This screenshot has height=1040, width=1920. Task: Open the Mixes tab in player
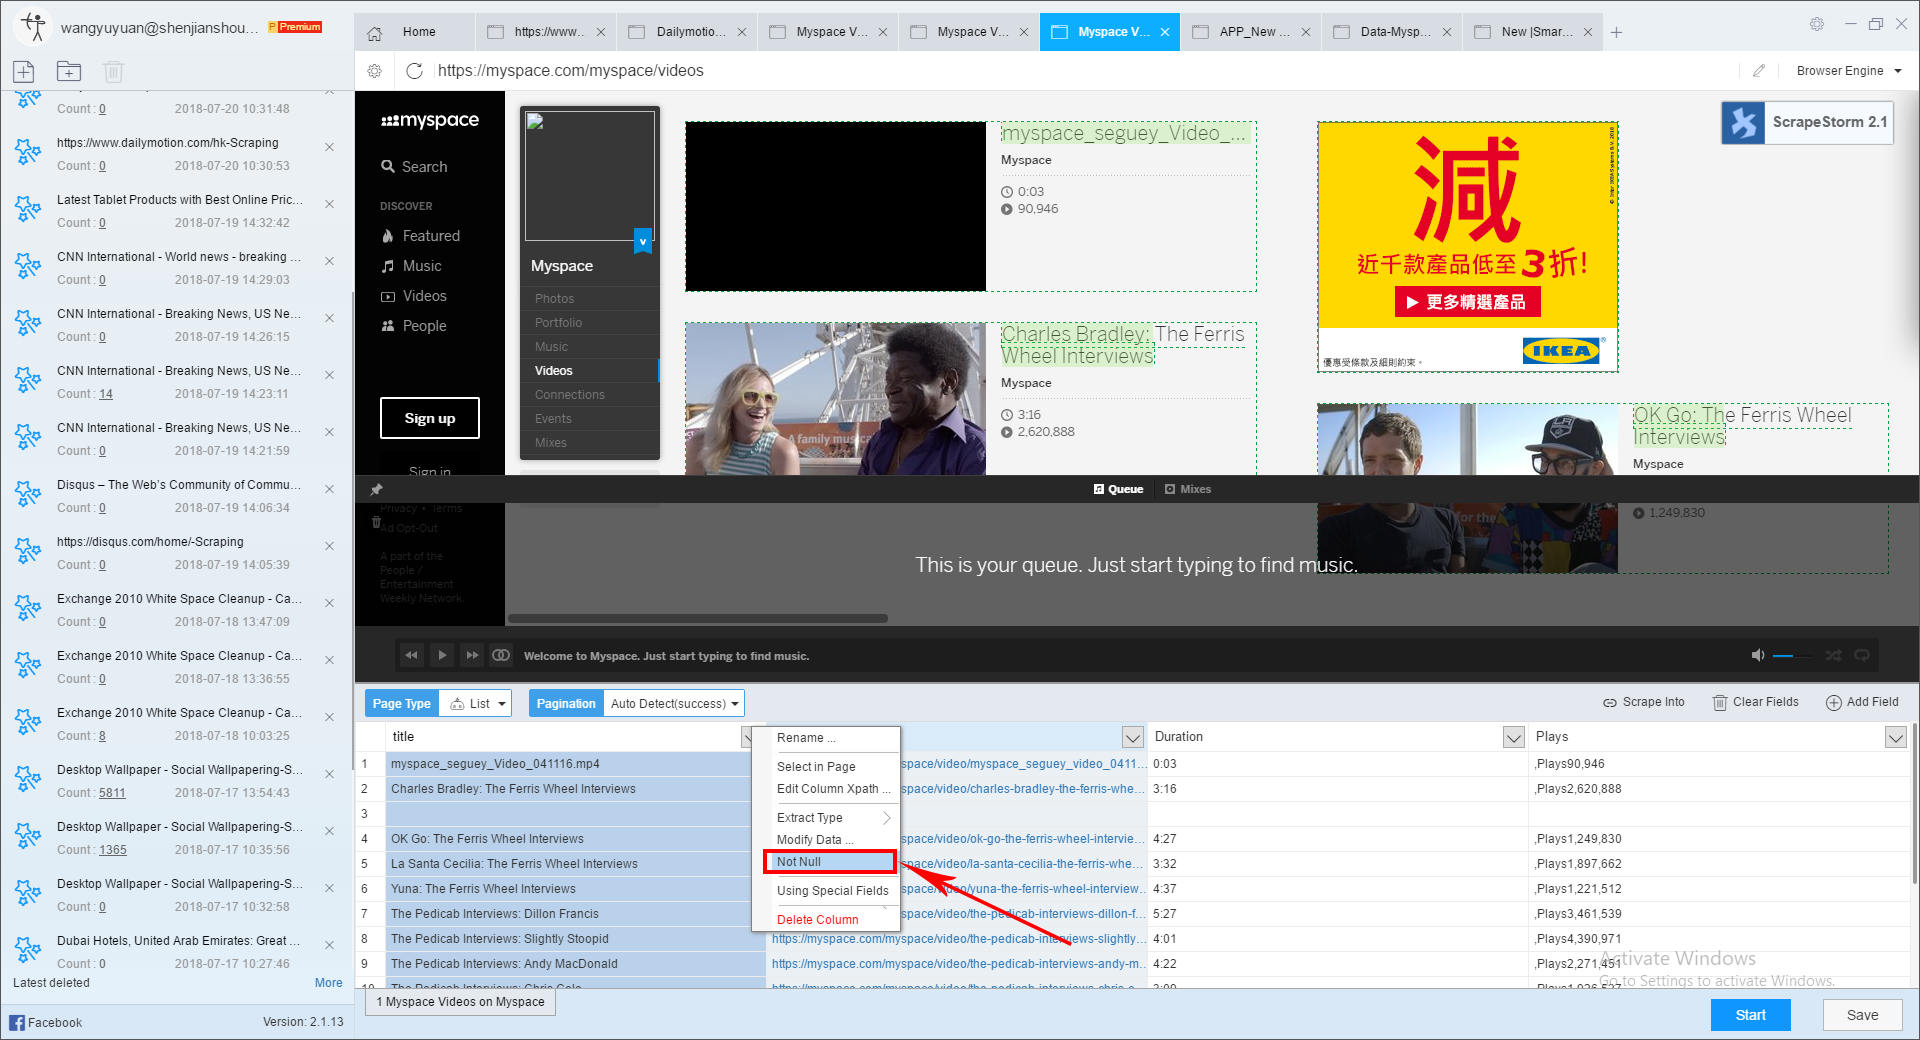click(1188, 489)
